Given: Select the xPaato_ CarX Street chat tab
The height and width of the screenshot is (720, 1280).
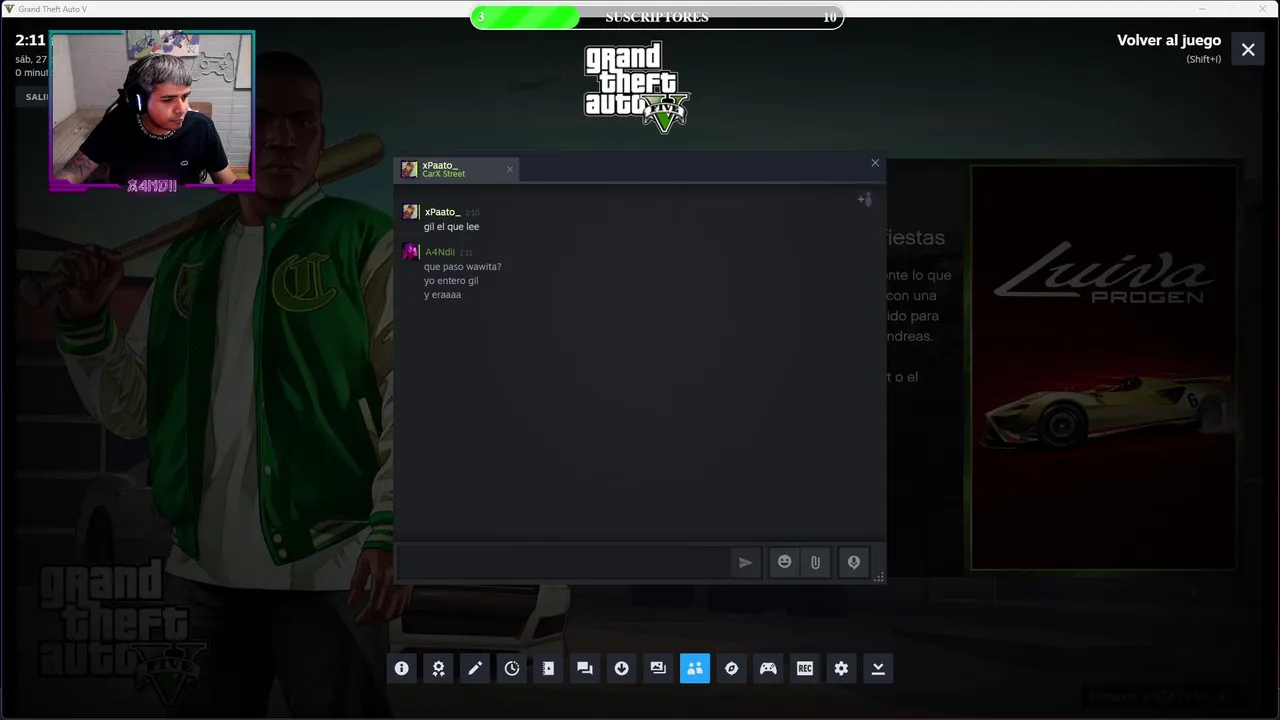Looking at the screenshot, I should (x=456, y=169).
